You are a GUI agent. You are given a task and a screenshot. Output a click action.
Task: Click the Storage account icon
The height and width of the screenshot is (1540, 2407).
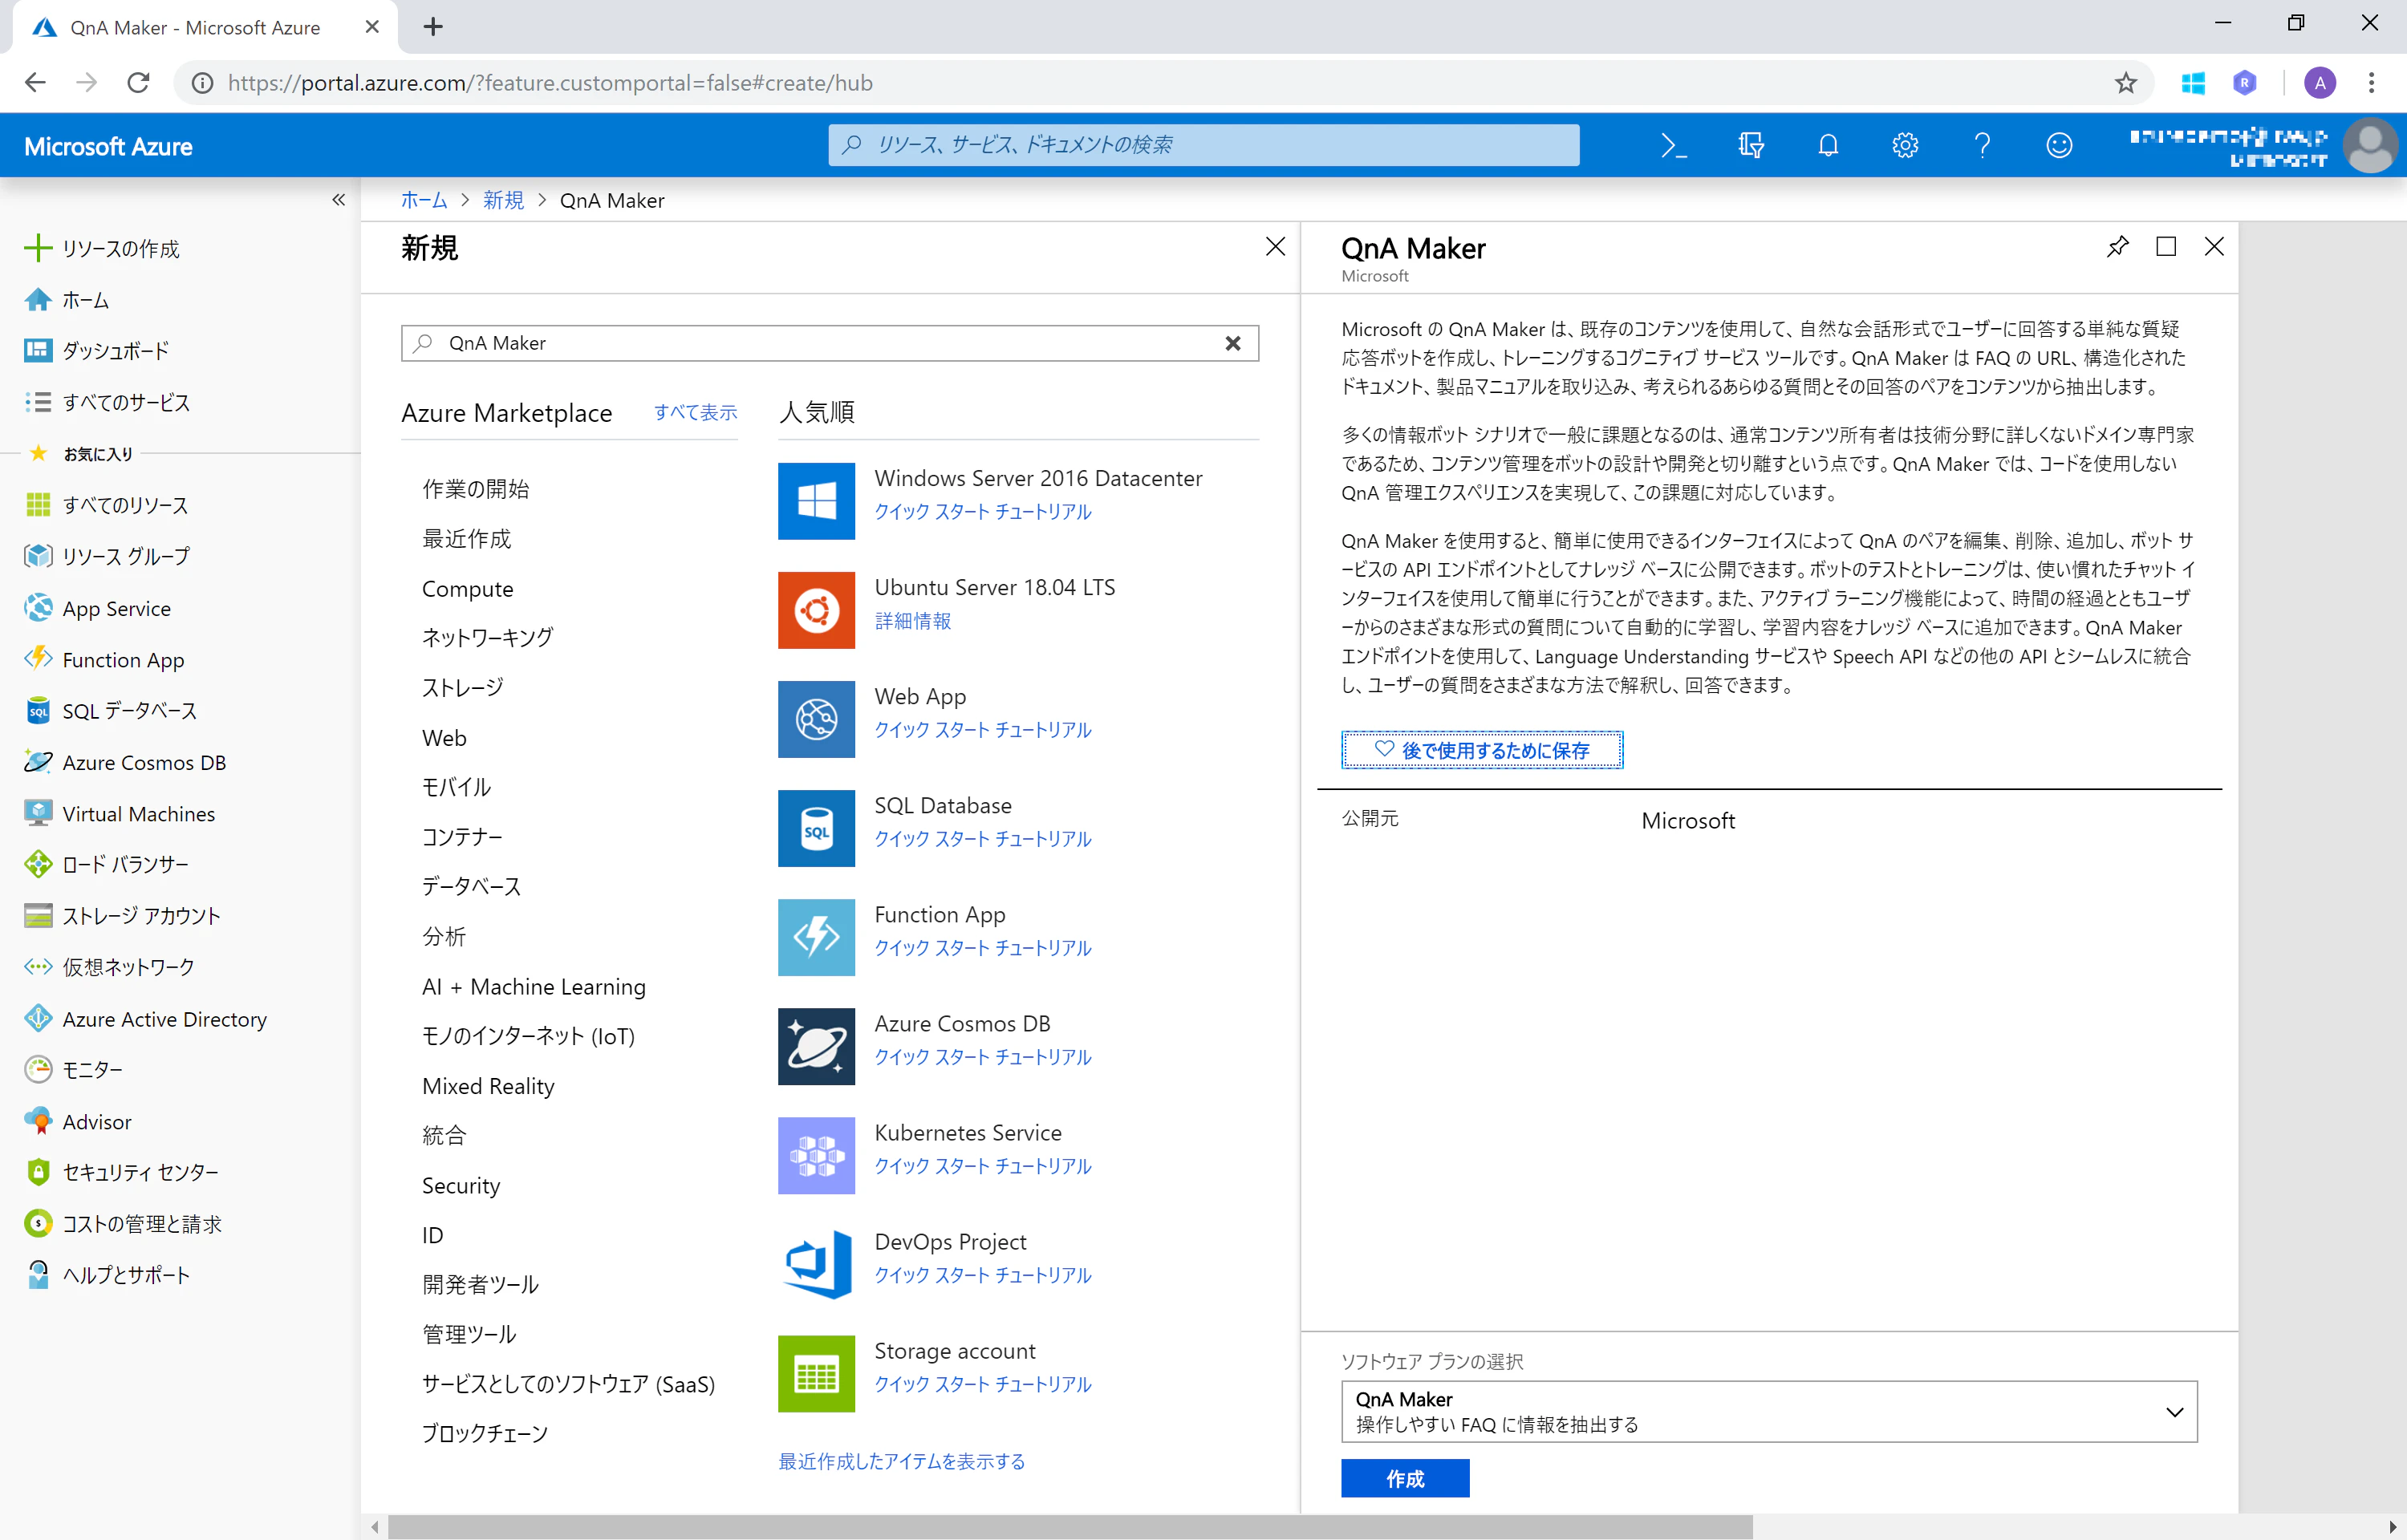(x=816, y=1372)
